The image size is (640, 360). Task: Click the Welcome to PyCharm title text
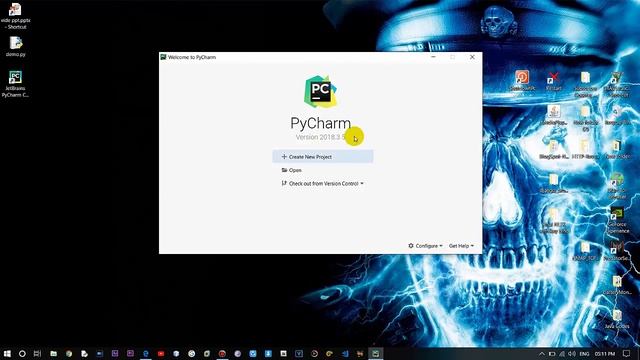coord(192,57)
